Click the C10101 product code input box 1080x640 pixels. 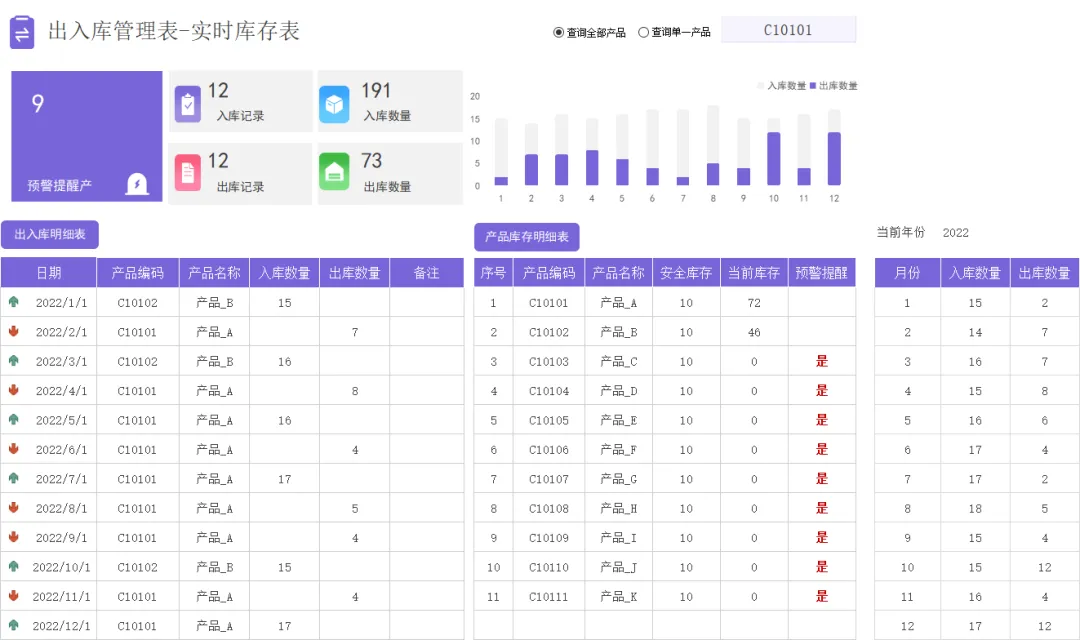click(x=788, y=30)
